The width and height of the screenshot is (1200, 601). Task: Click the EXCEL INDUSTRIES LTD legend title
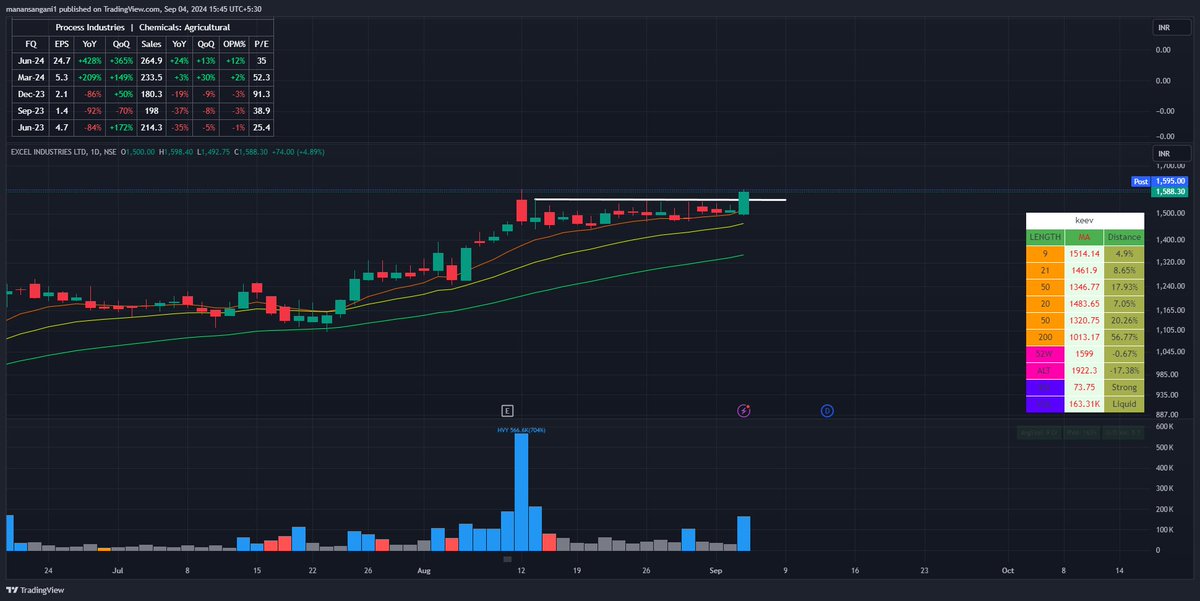[x=46, y=151]
